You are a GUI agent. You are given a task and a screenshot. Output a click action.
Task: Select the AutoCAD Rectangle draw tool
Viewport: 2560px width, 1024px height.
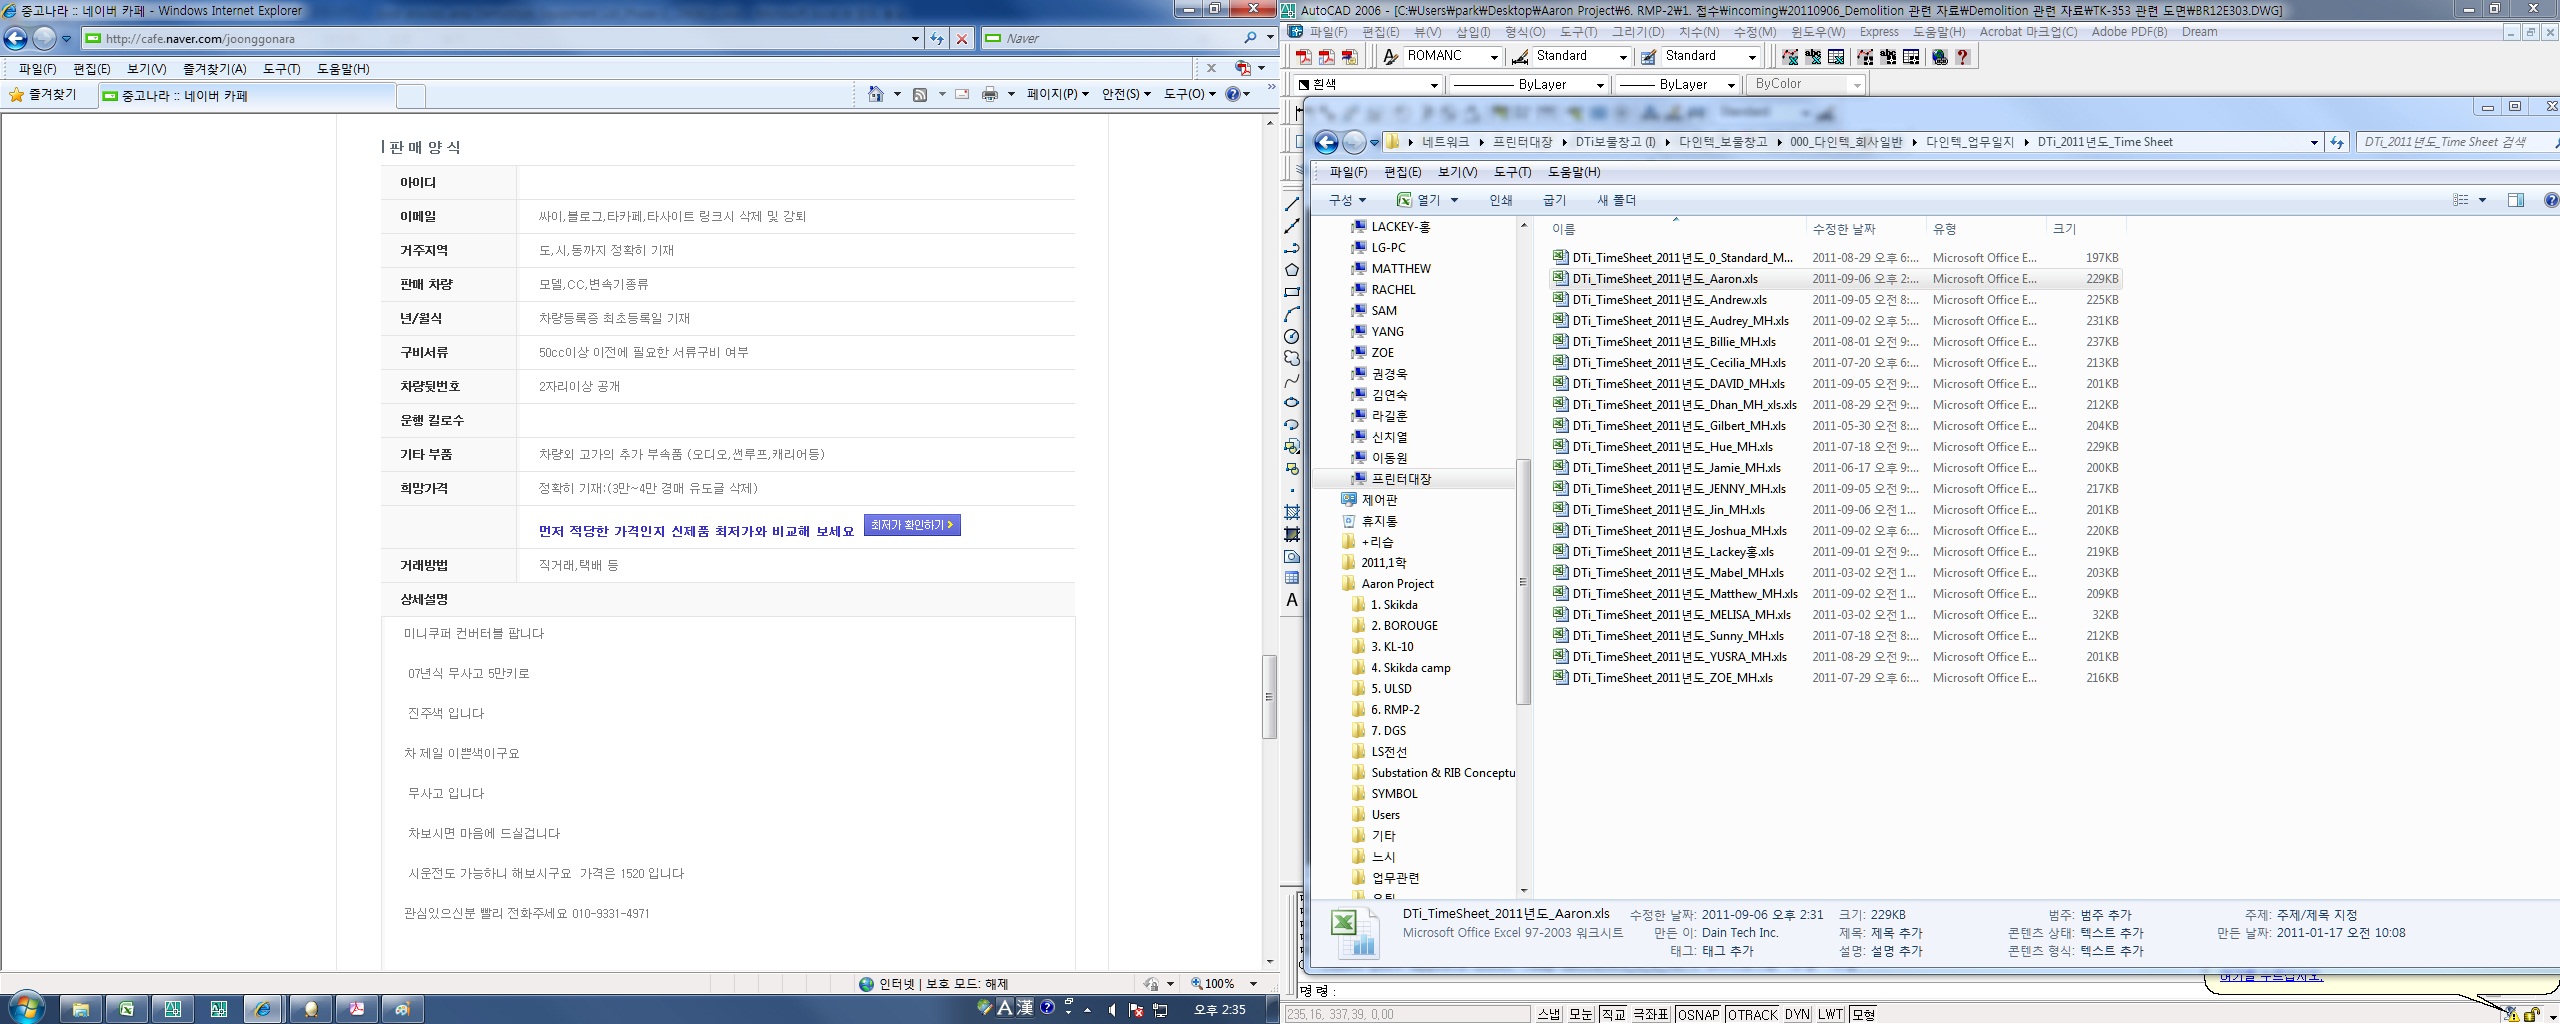click(x=1292, y=292)
